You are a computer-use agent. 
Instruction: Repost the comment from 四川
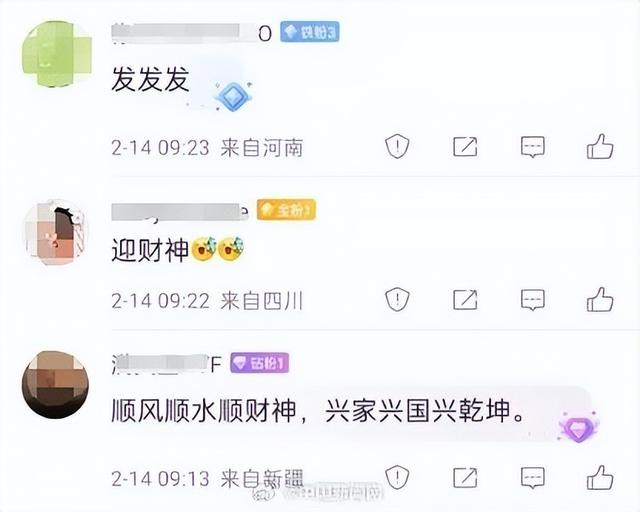point(465,300)
